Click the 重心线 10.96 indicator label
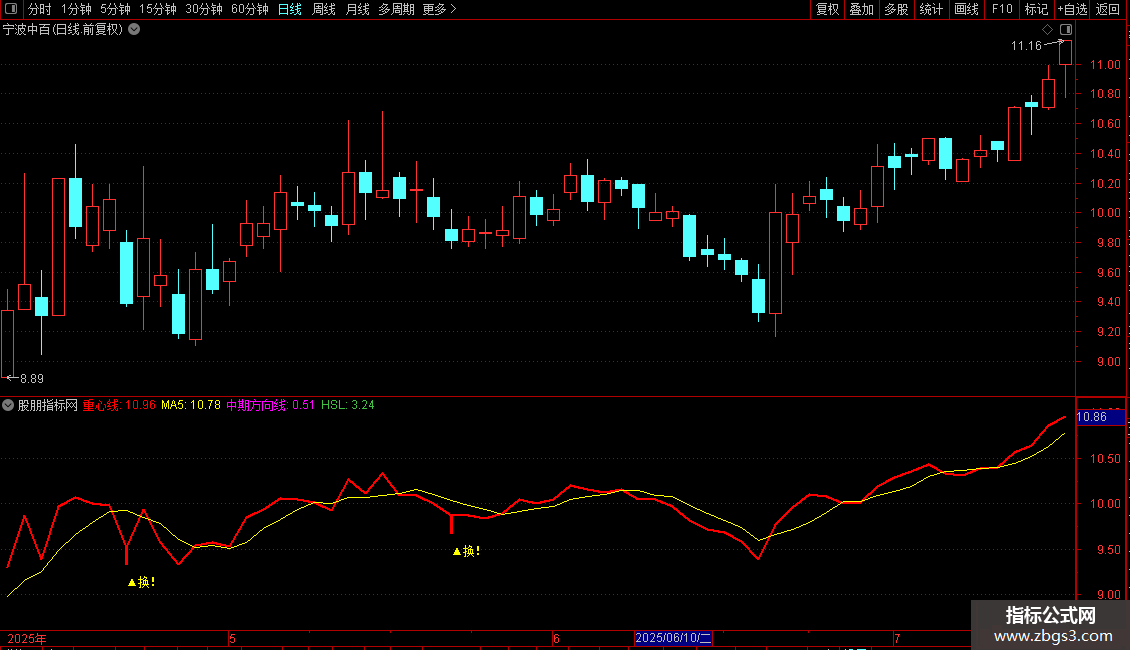 click(119, 405)
